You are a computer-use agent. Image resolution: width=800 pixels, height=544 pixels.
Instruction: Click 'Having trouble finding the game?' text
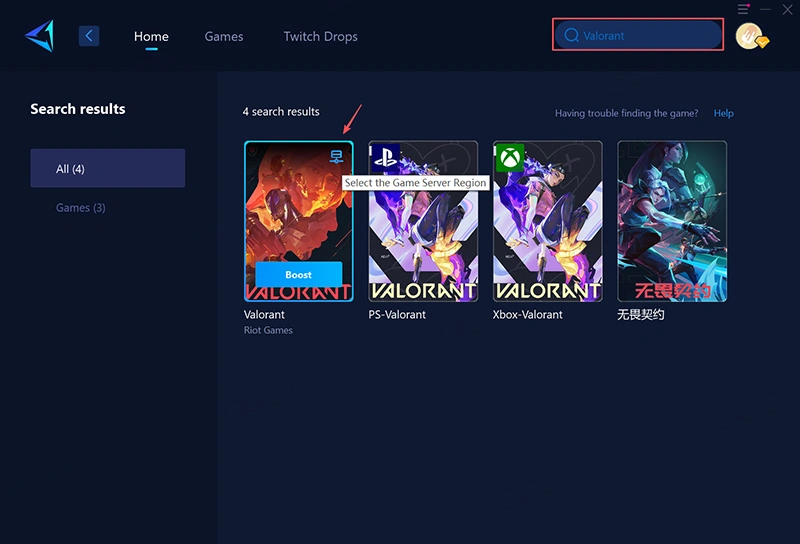coord(627,113)
